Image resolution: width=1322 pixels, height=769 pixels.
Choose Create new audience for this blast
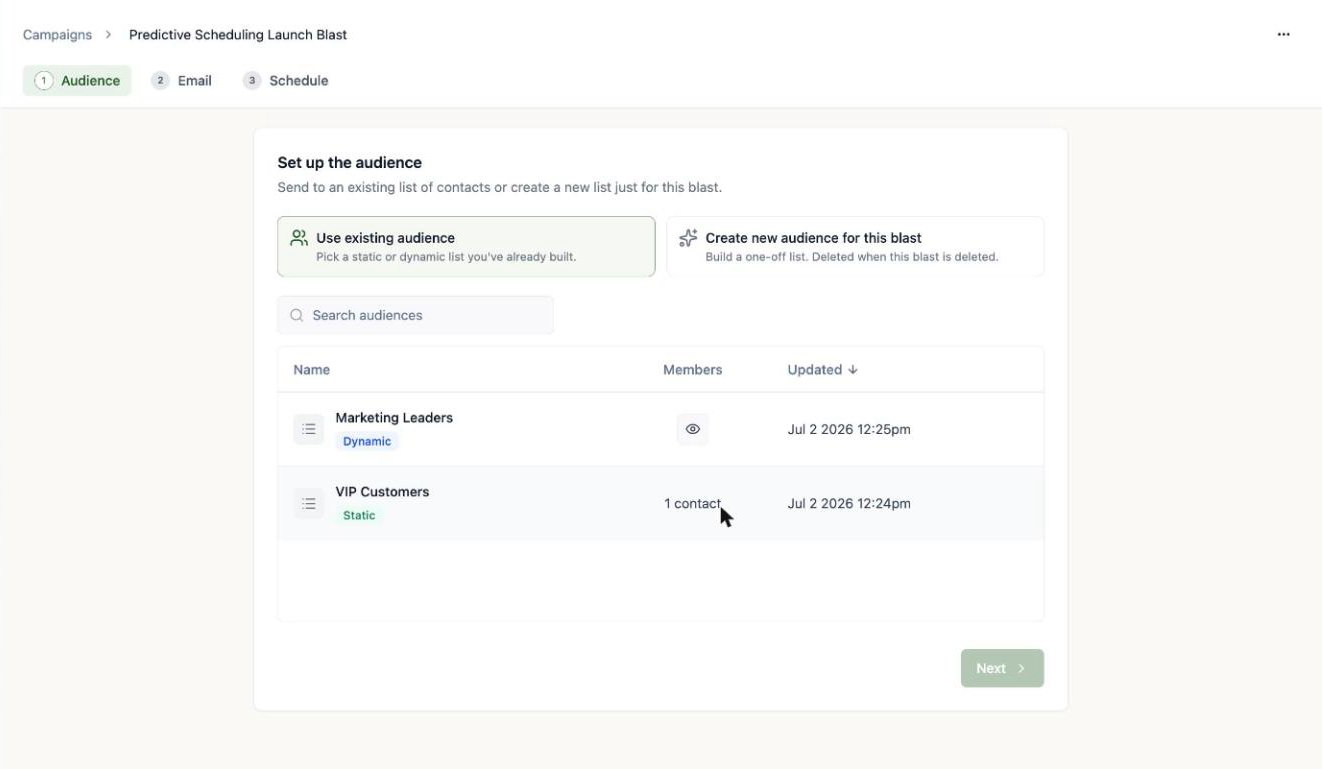855,246
